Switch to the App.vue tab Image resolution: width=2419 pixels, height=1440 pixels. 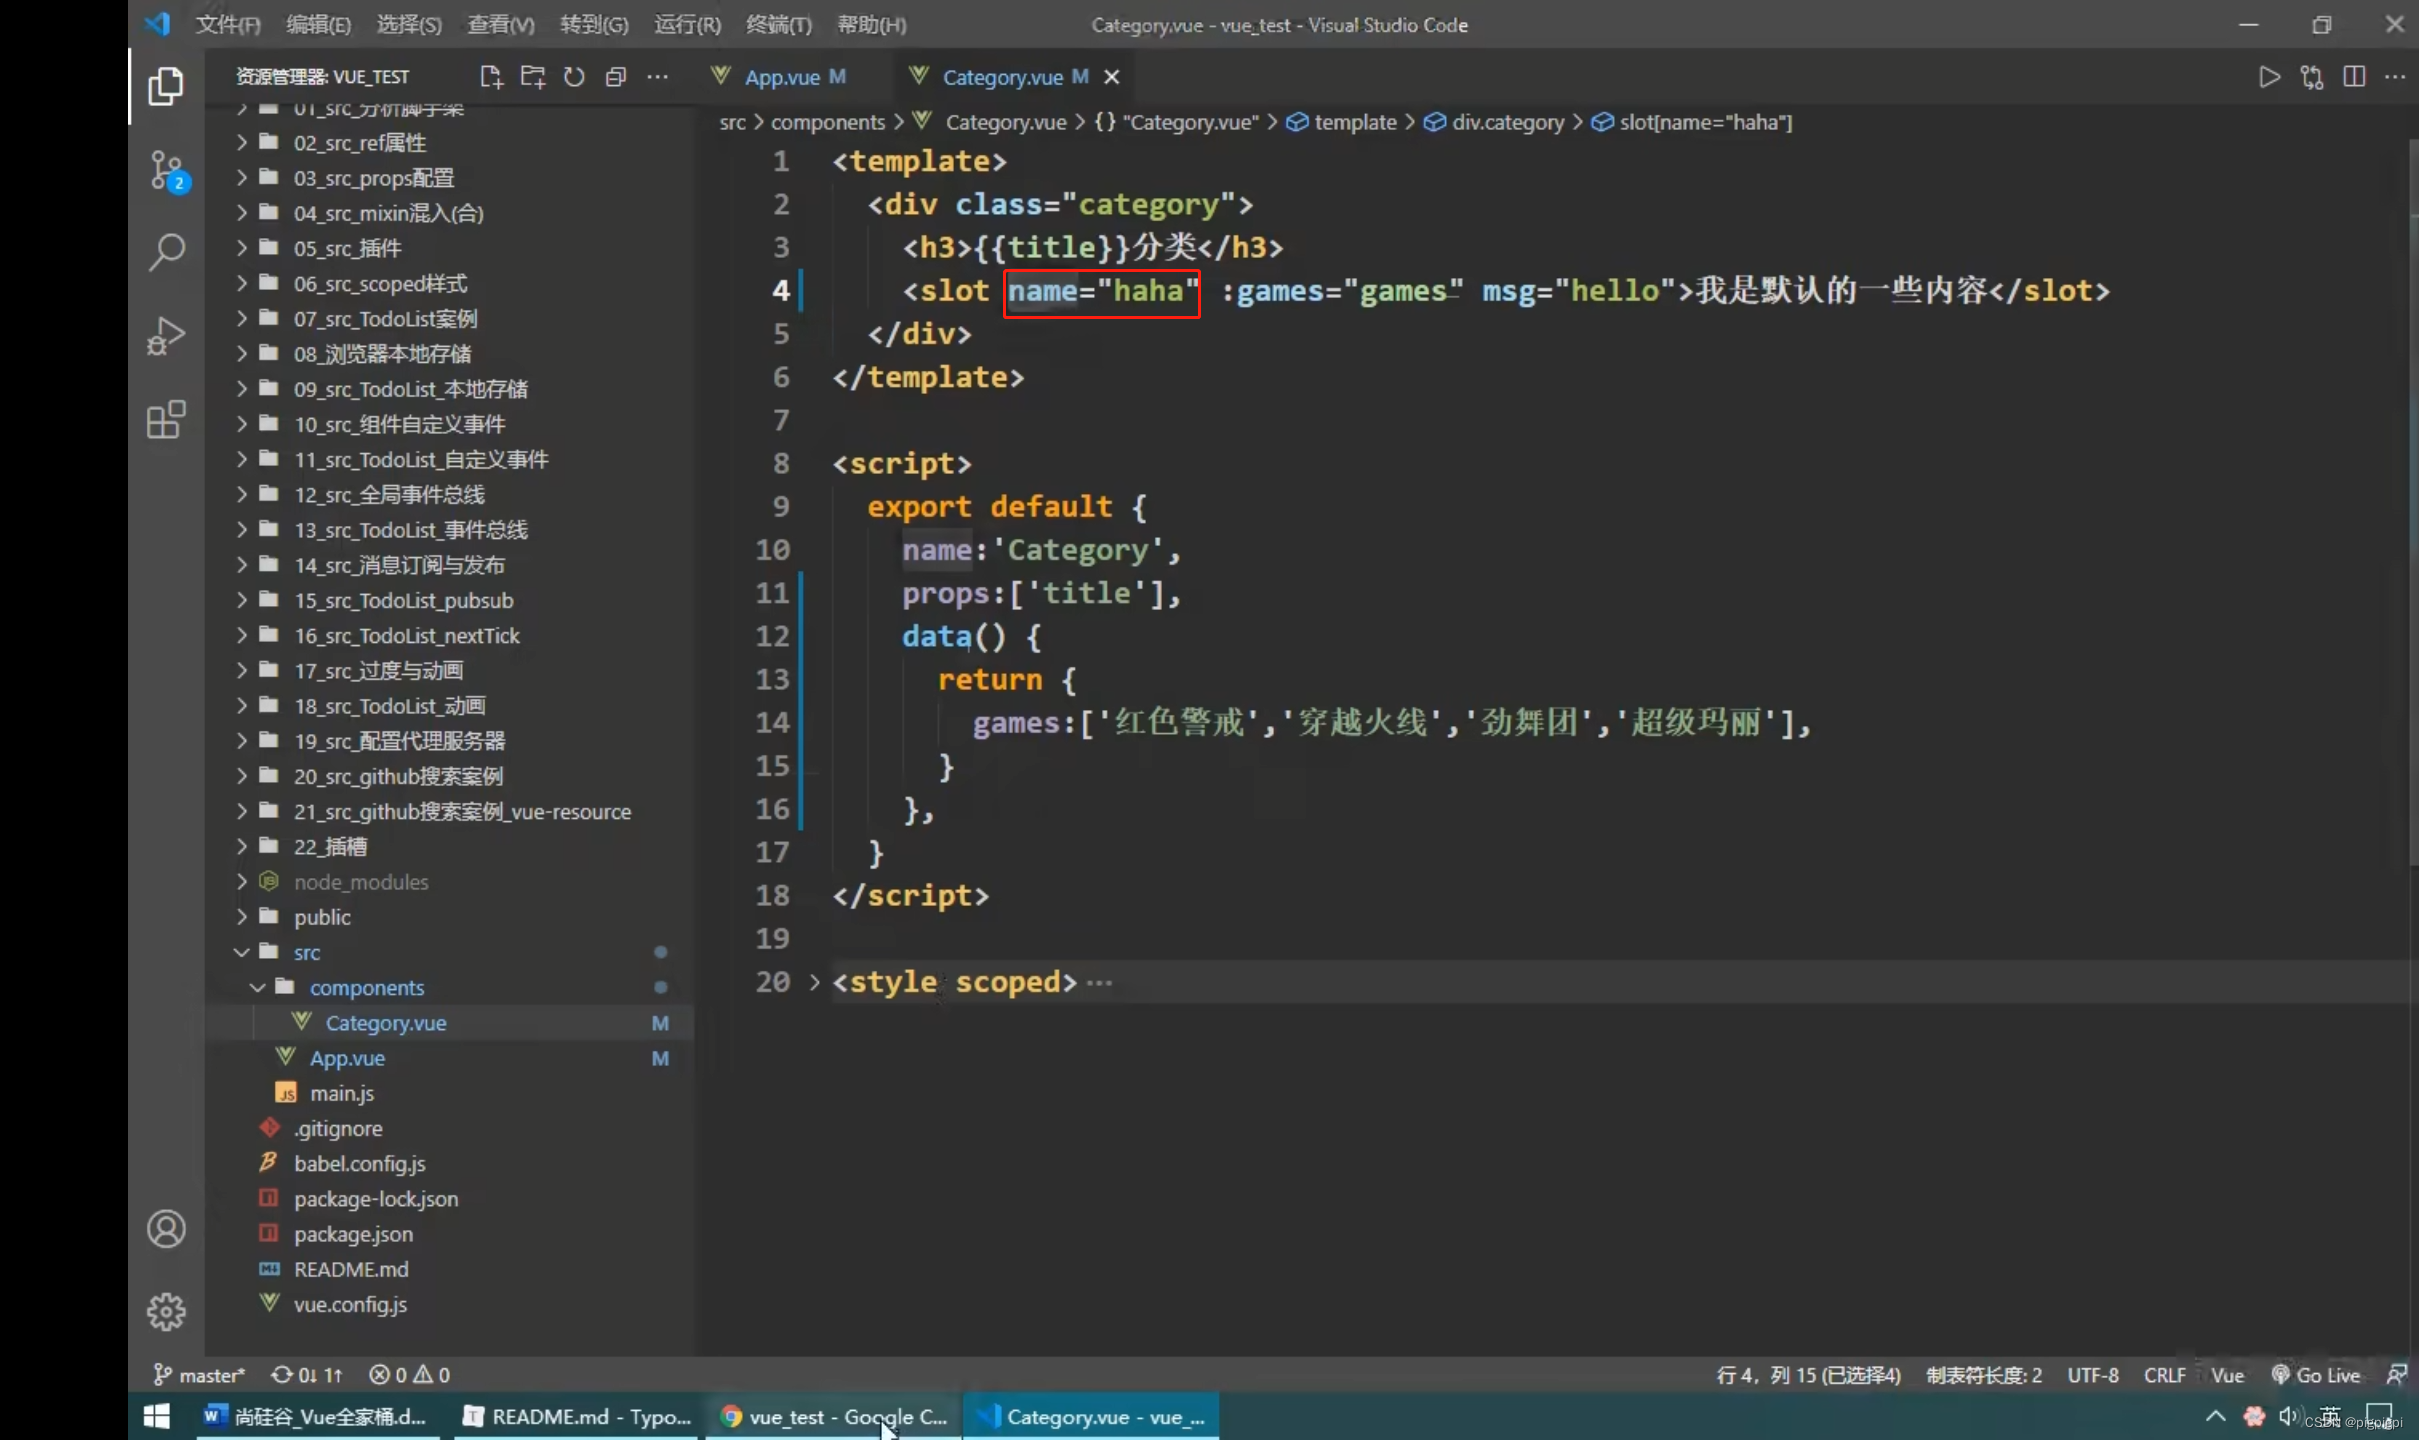(781, 77)
